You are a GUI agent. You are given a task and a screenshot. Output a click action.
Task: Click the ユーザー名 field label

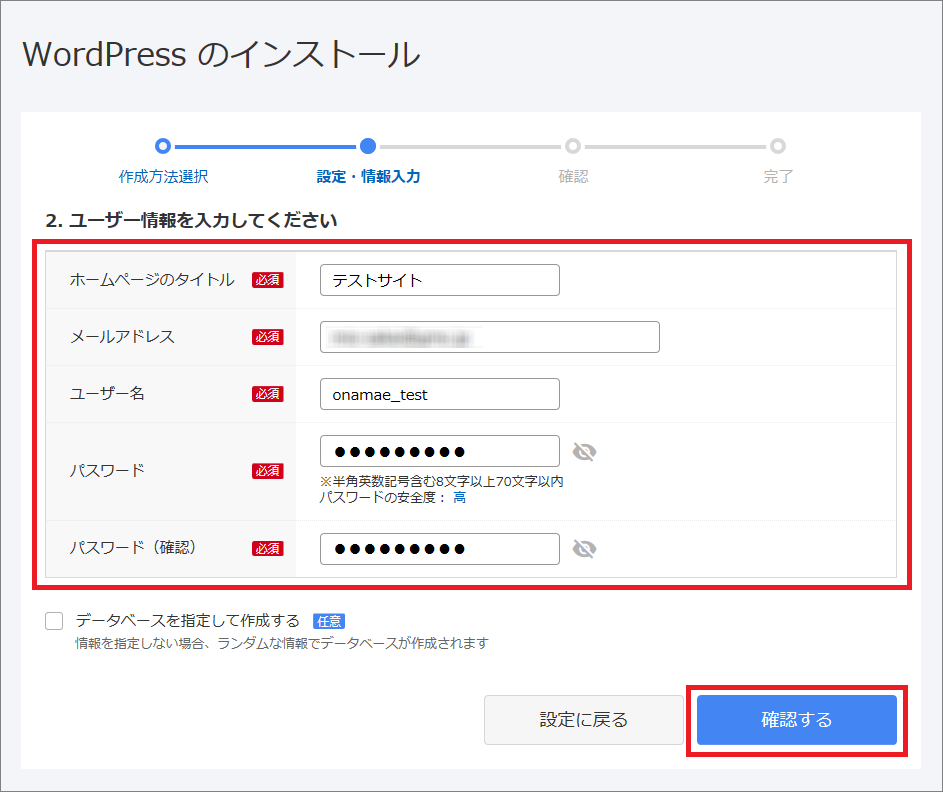click(x=107, y=393)
